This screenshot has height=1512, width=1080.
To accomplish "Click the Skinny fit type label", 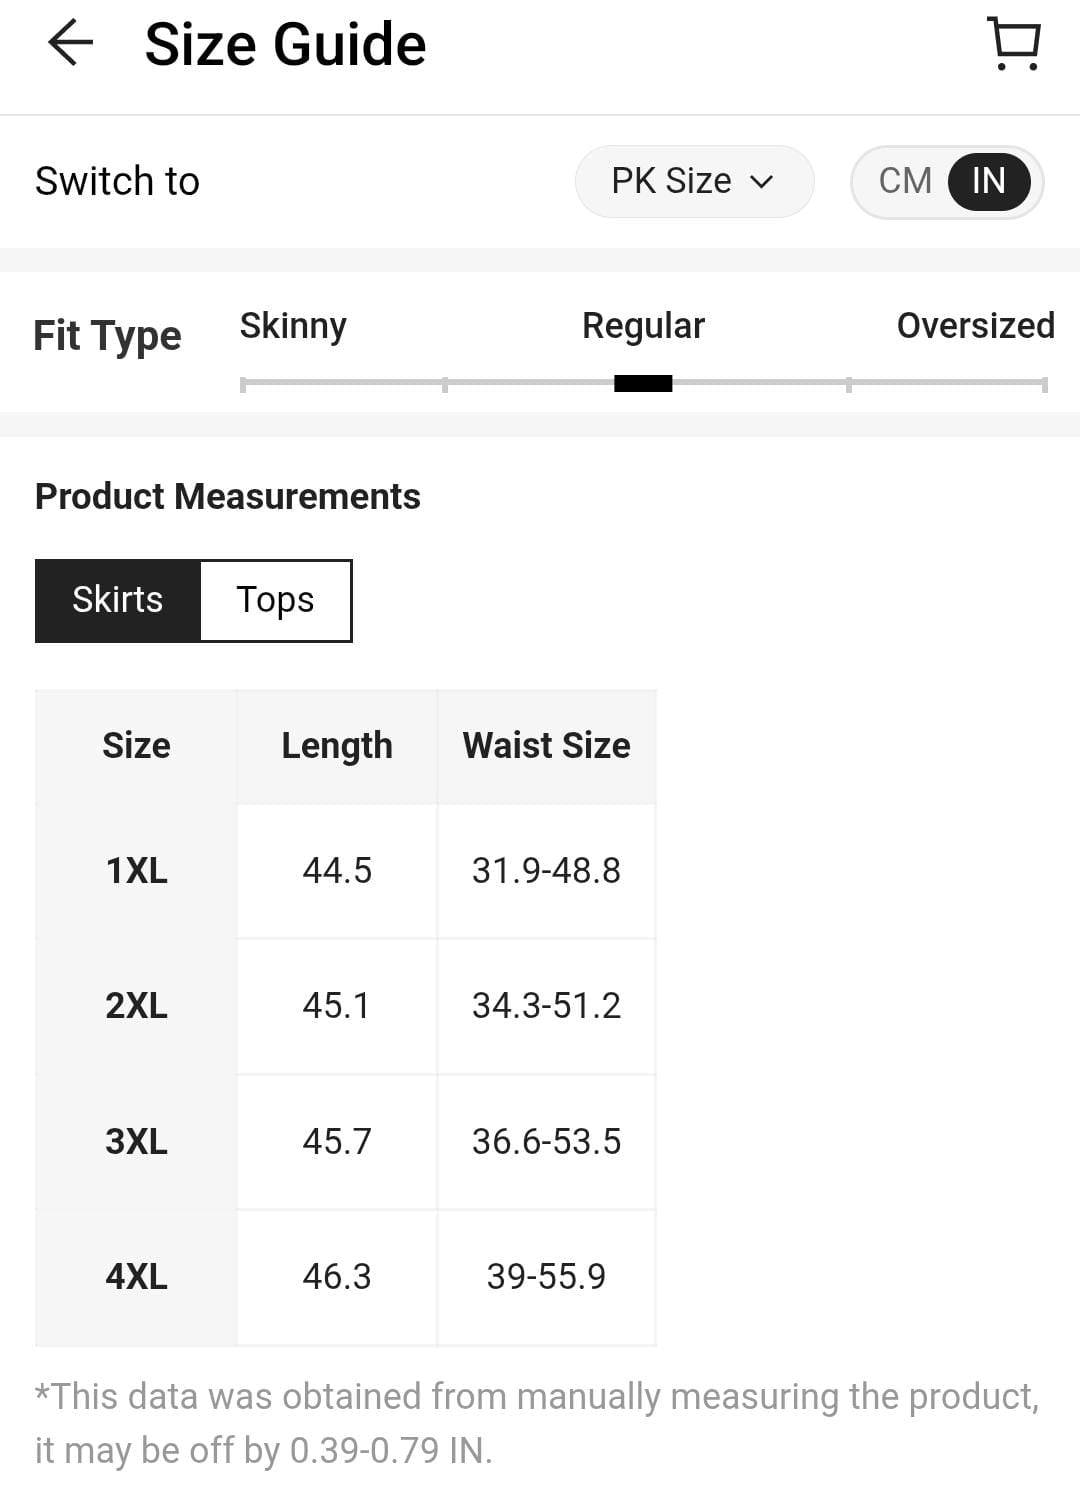I will (x=293, y=326).
